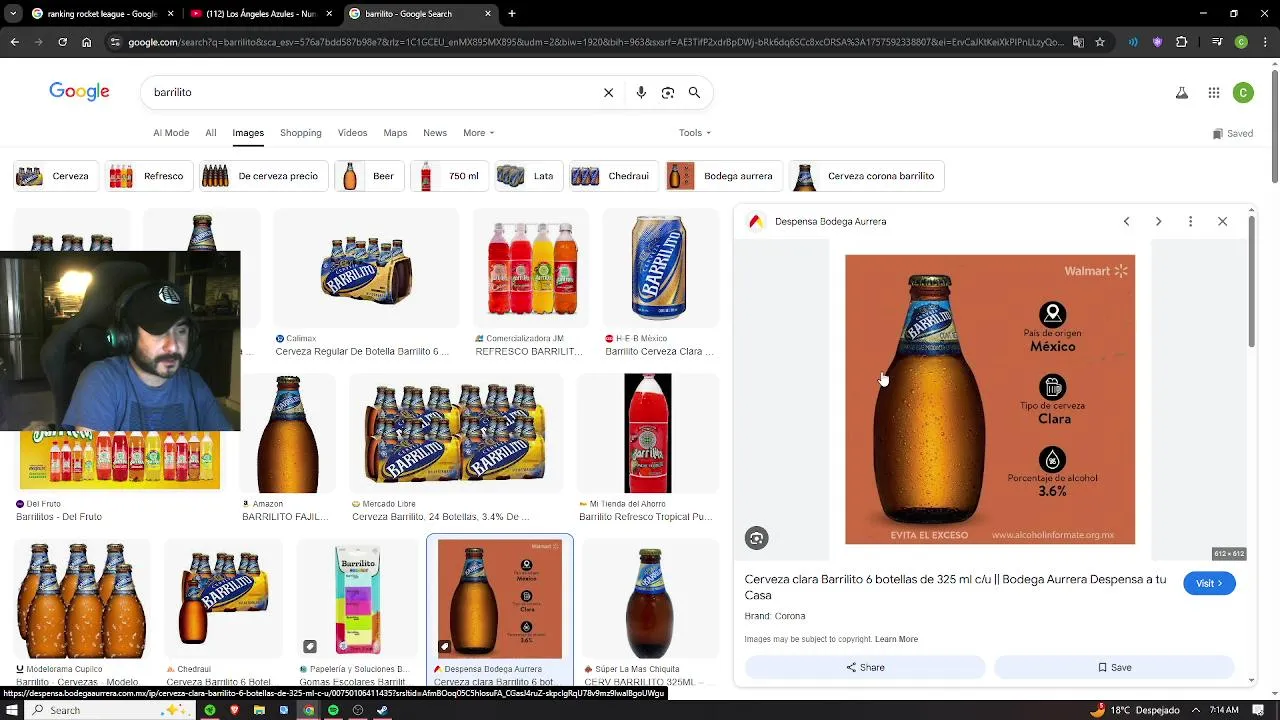Viewport: 1280px width, 720px height.
Task: Close the image preview panel
Action: (x=1222, y=221)
